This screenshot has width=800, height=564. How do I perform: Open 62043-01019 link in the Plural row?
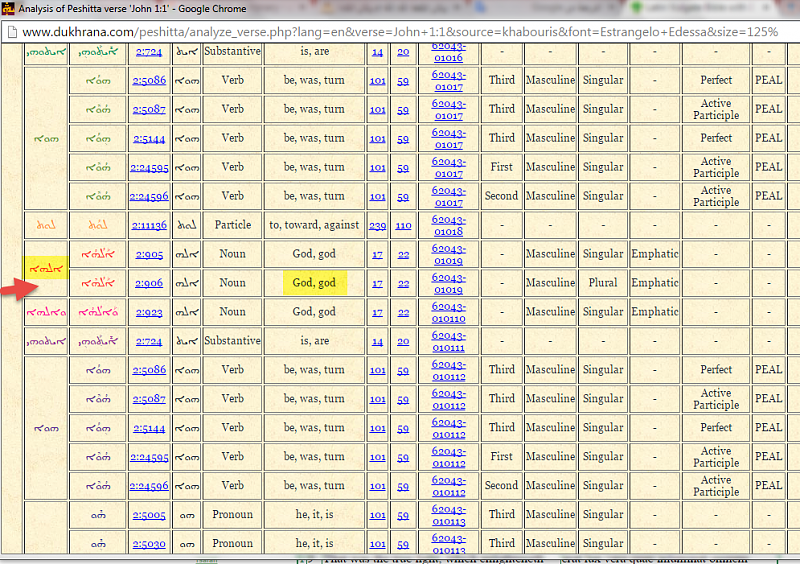click(x=448, y=283)
